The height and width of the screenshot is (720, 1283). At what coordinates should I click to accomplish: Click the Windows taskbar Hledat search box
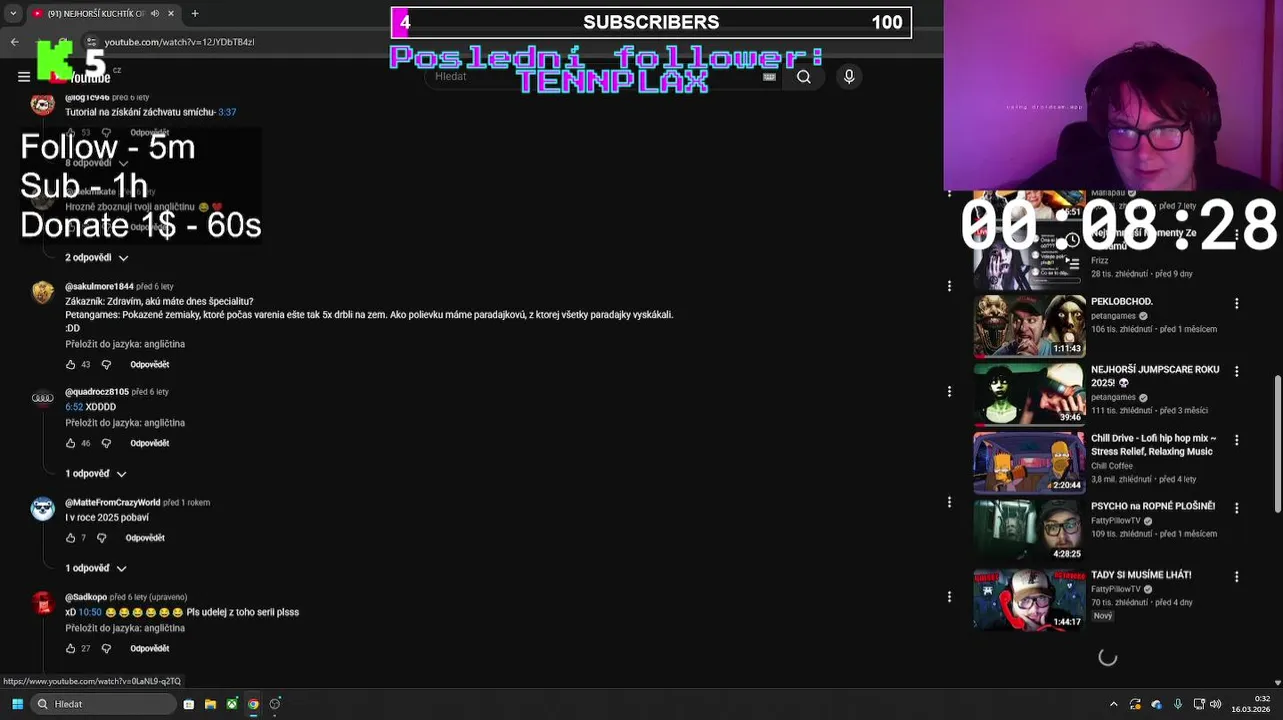tap(104, 704)
